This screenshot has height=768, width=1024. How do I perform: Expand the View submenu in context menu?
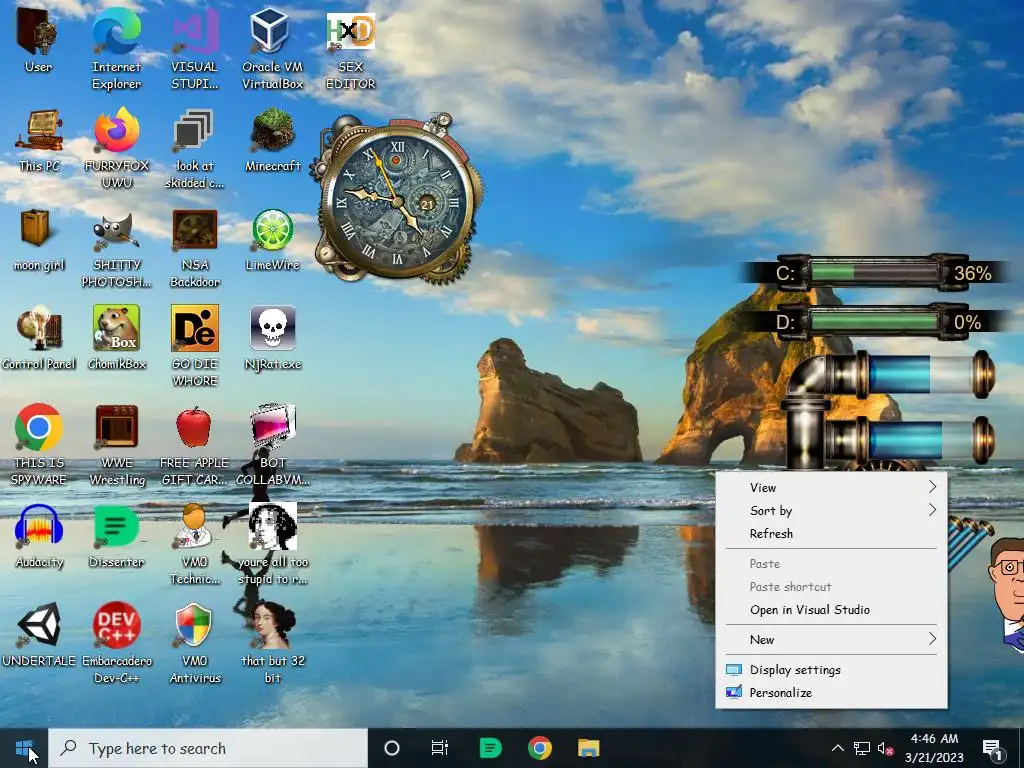[831, 487]
